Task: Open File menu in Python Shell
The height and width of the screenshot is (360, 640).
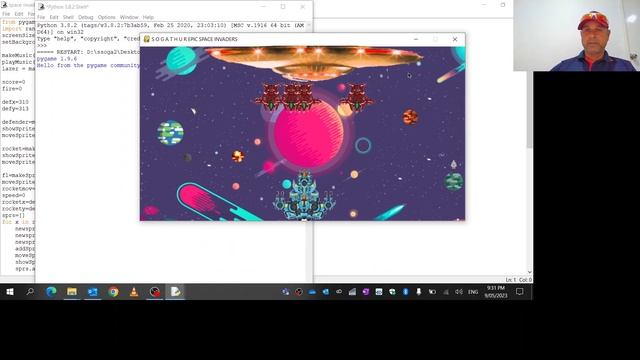Action: tap(41, 17)
